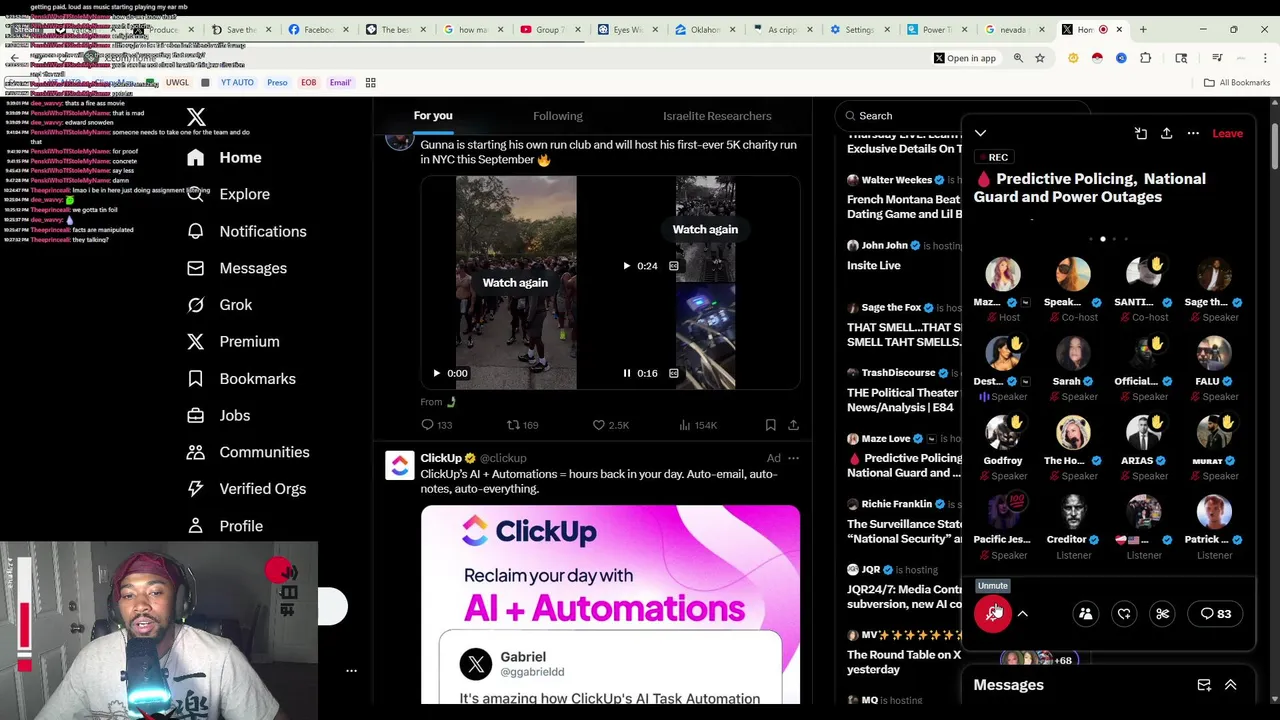Open Walter Weekes live Space listing
Viewport: 1280px width, 720px height.
904,198
